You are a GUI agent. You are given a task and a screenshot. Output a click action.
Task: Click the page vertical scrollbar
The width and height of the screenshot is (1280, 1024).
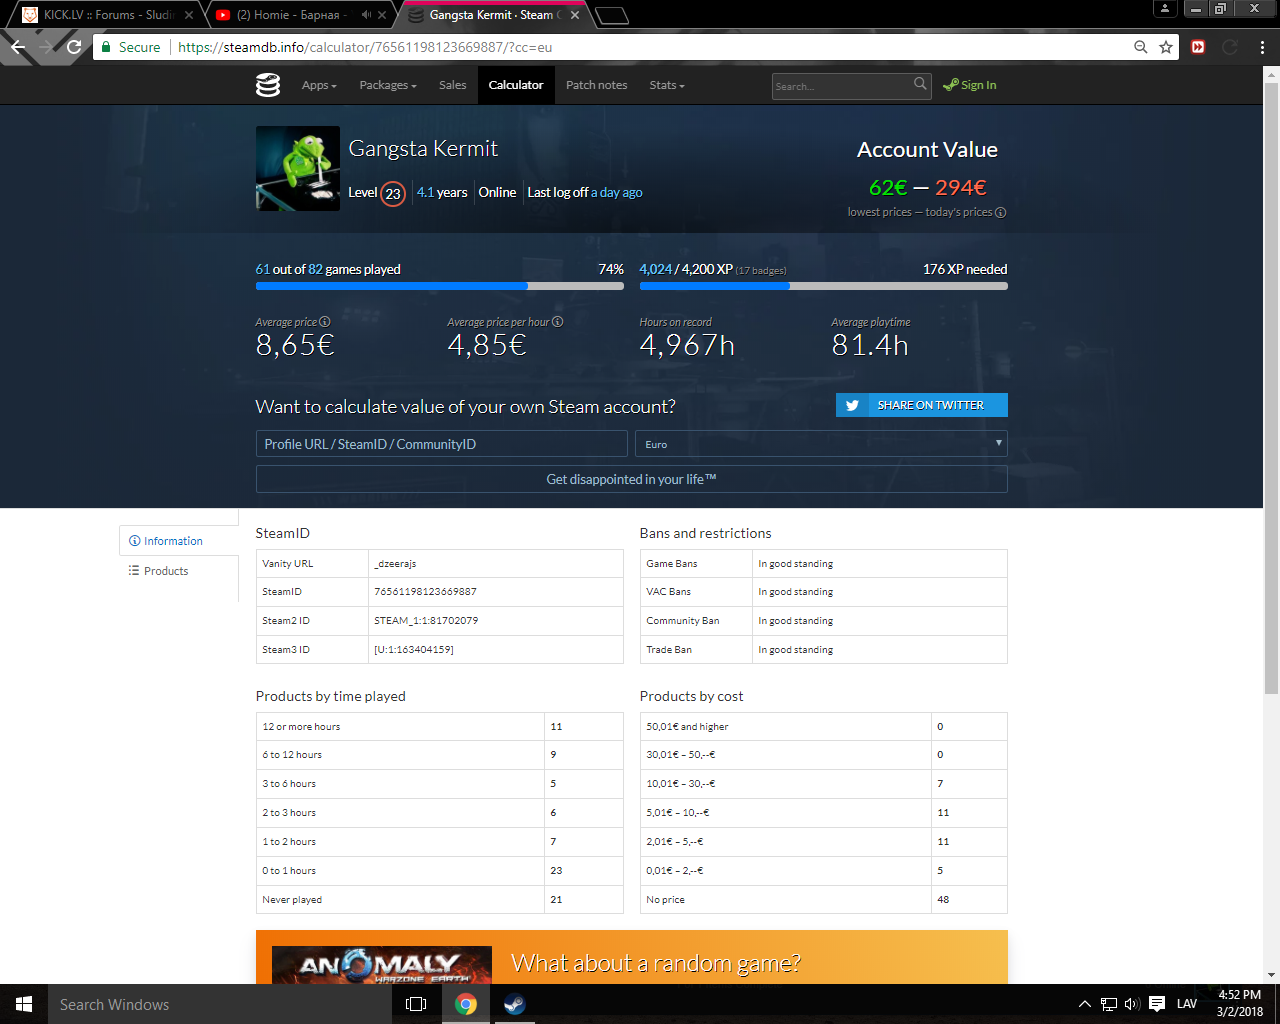[1271, 389]
